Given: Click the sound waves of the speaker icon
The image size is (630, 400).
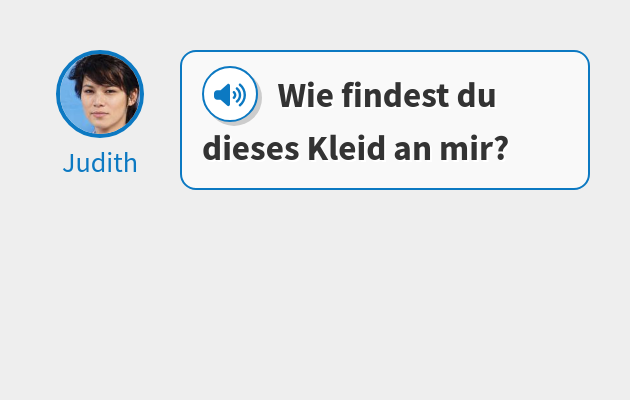Looking at the screenshot, I should [239, 95].
